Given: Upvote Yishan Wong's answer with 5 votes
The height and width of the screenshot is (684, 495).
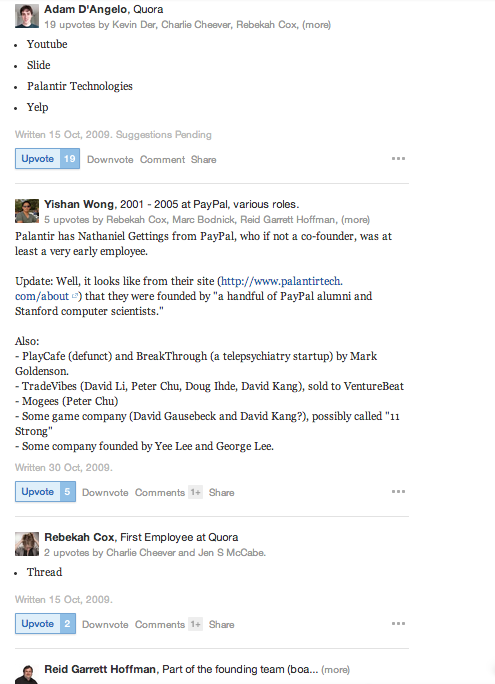Looking at the screenshot, I should (45, 492).
